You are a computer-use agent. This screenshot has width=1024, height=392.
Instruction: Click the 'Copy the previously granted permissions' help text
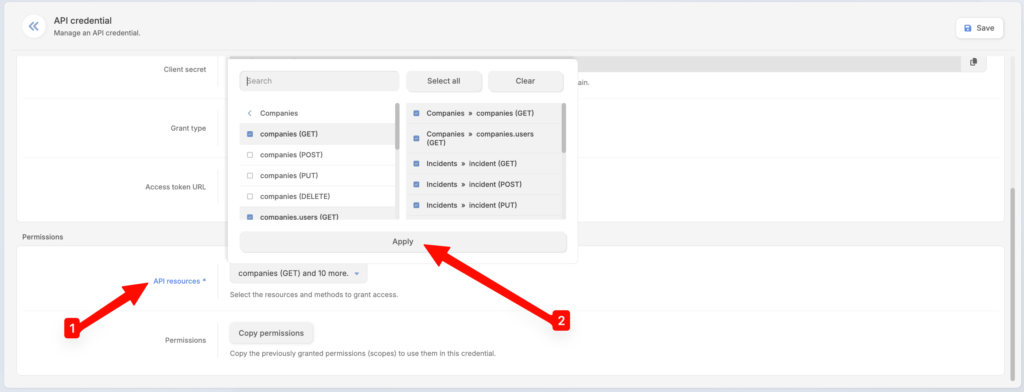point(363,353)
